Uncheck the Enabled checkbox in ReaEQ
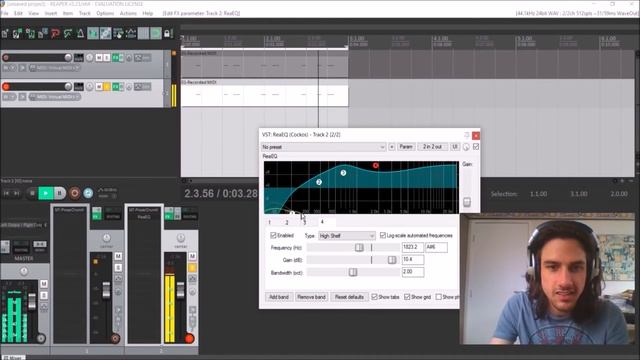Viewport: 640px width, 360px height. pos(273,236)
